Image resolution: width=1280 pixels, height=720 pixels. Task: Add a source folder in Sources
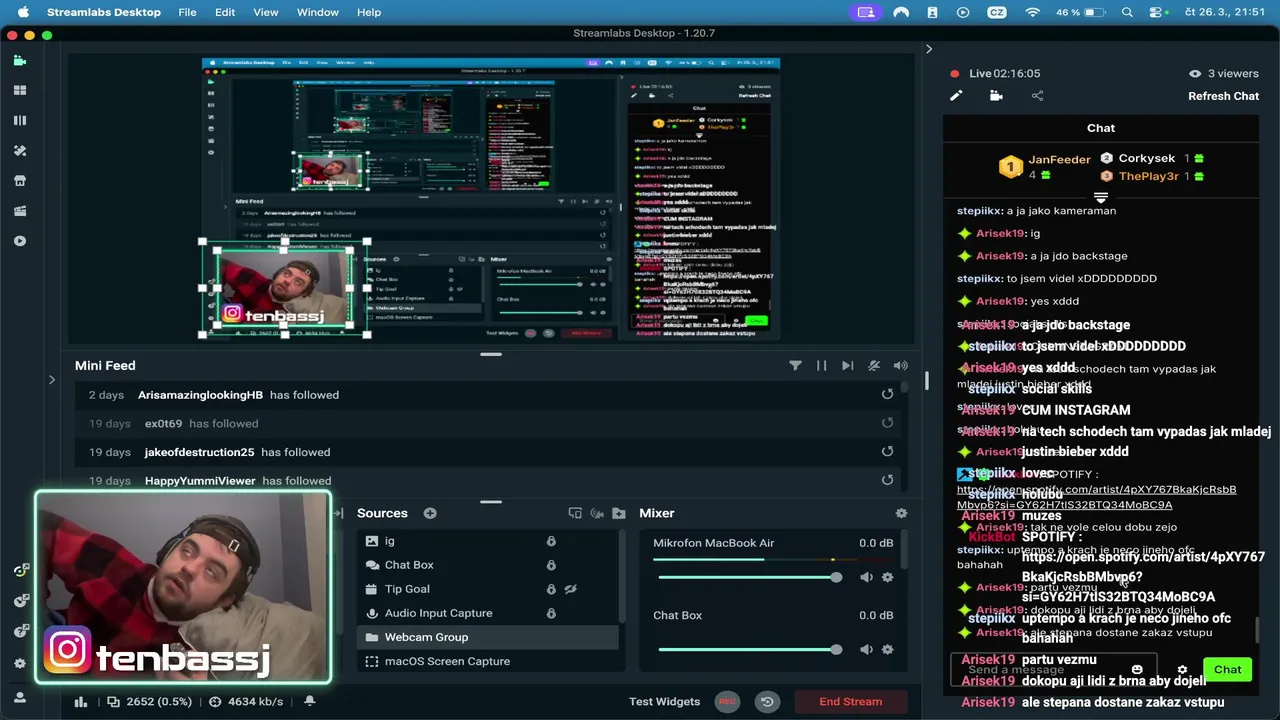[x=619, y=513]
